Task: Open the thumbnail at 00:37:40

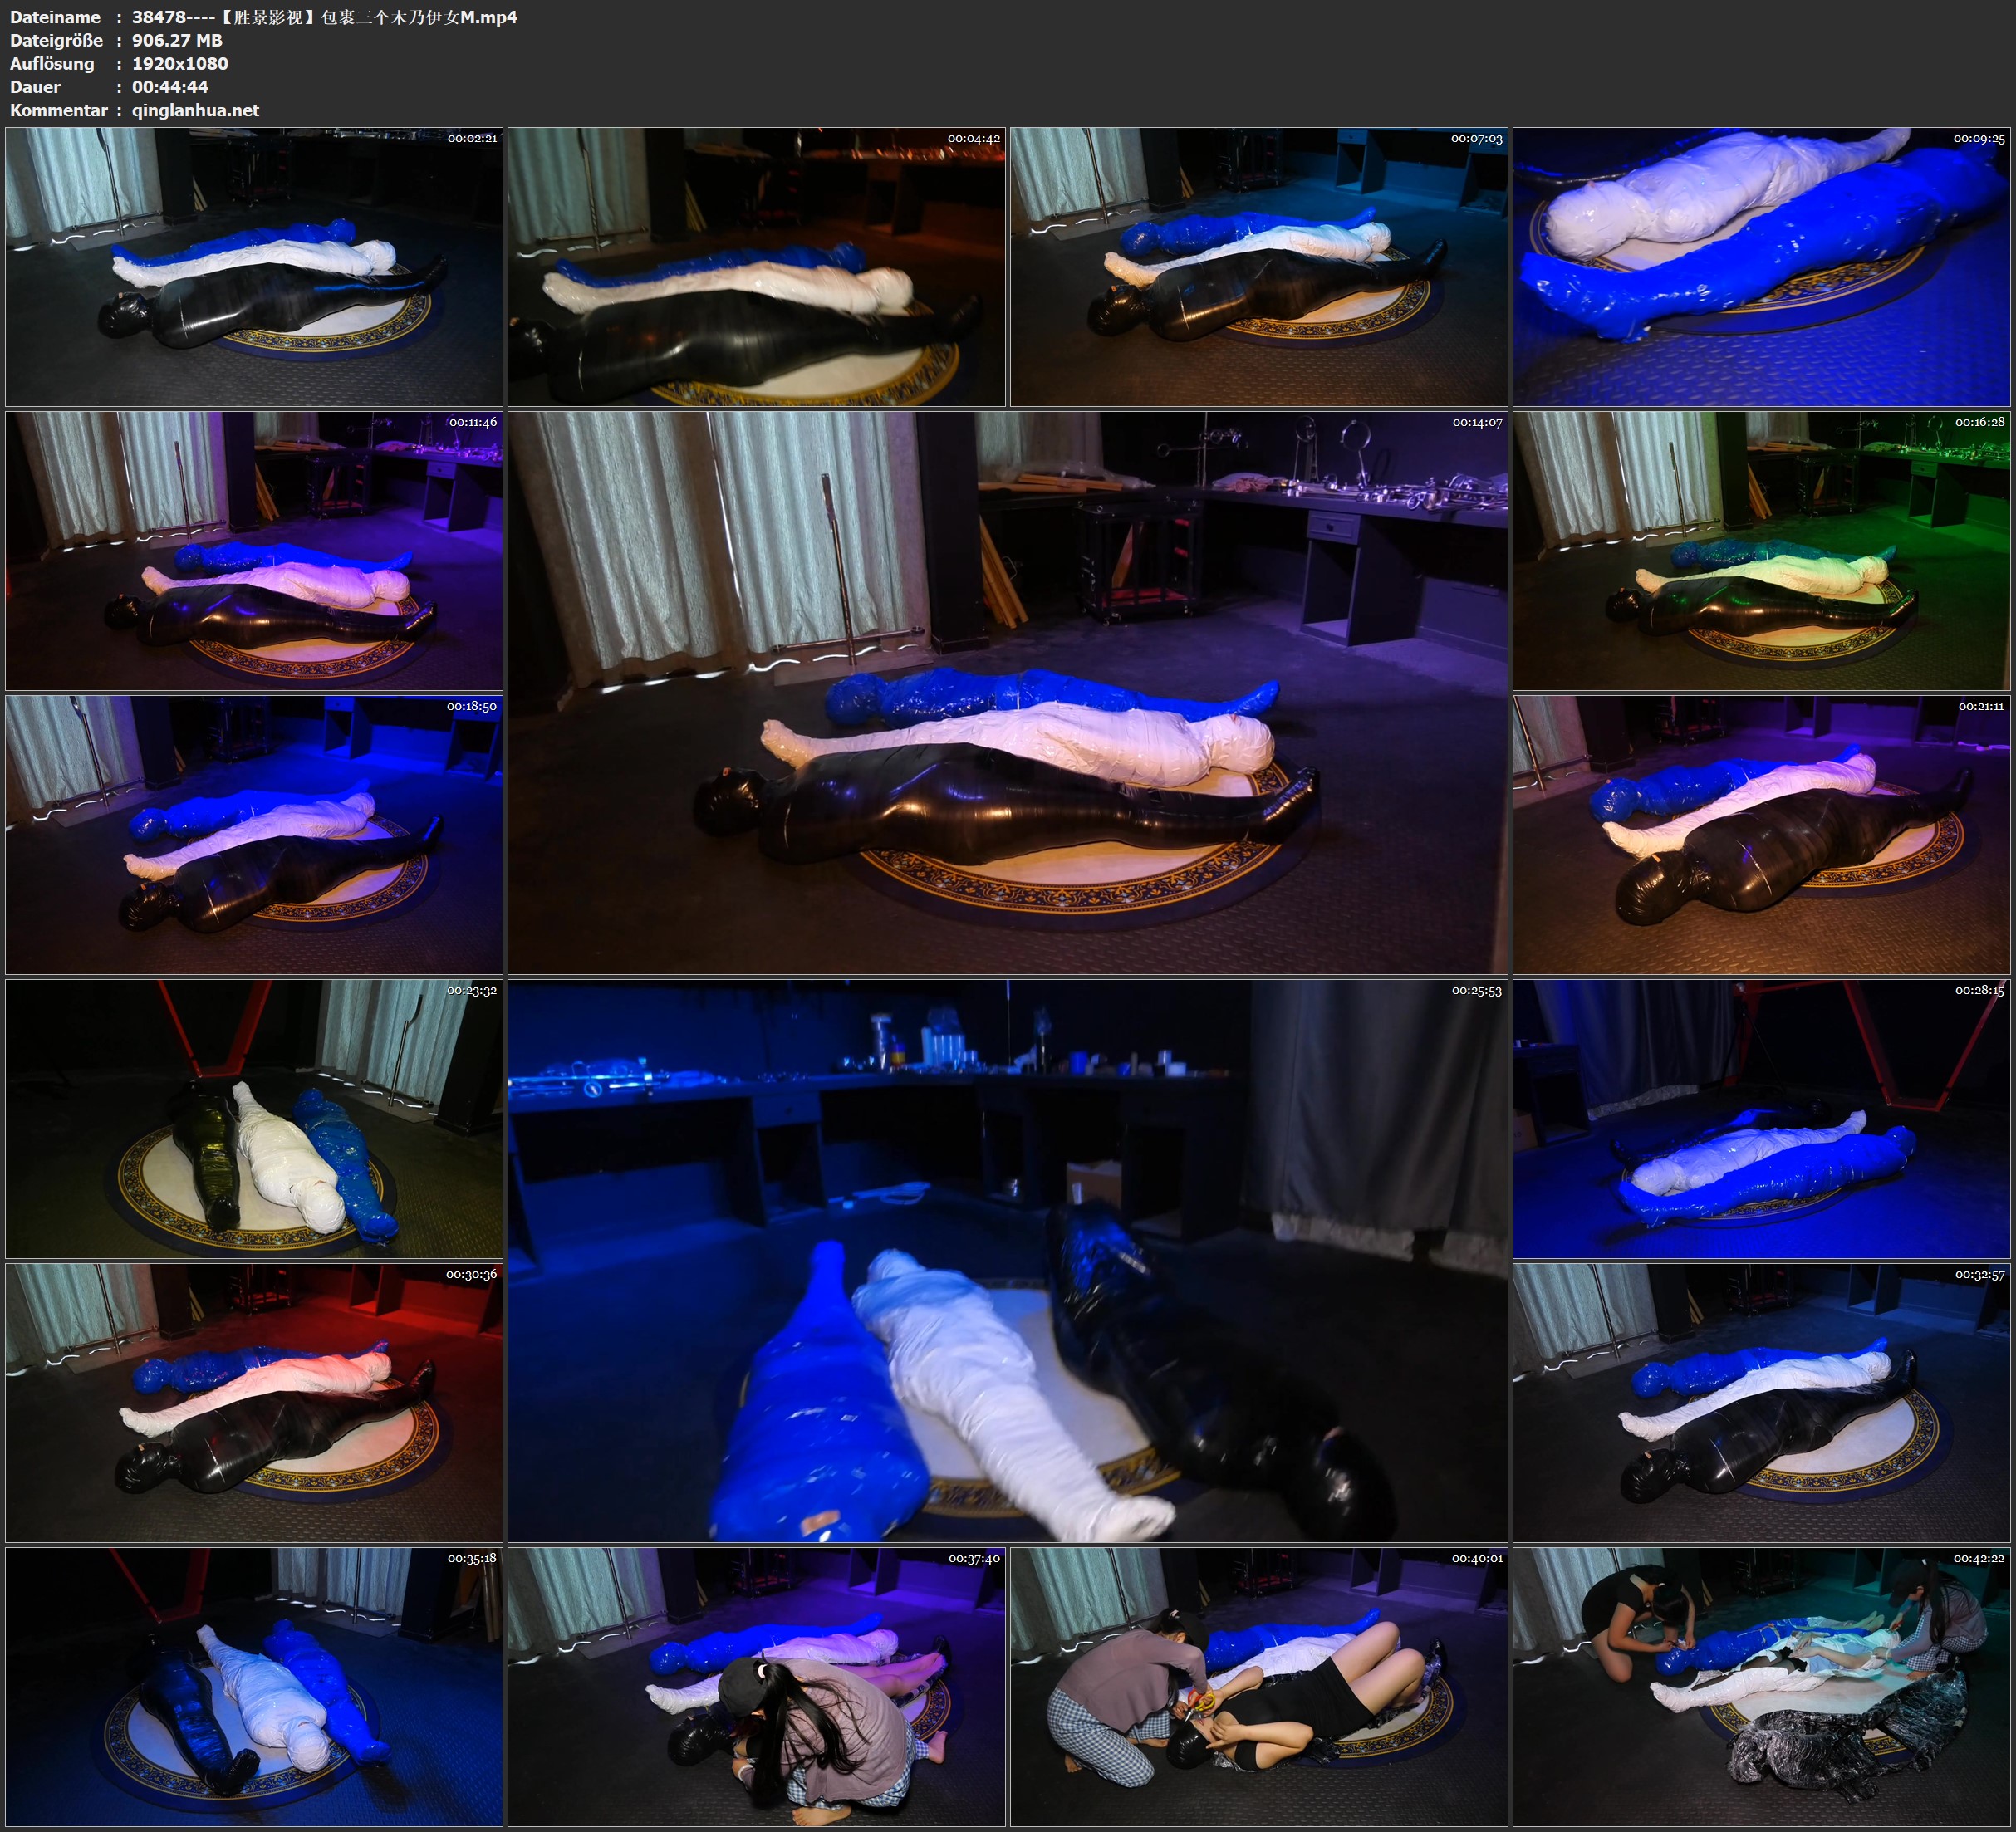Action: pyautogui.click(x=756, y=1686)
